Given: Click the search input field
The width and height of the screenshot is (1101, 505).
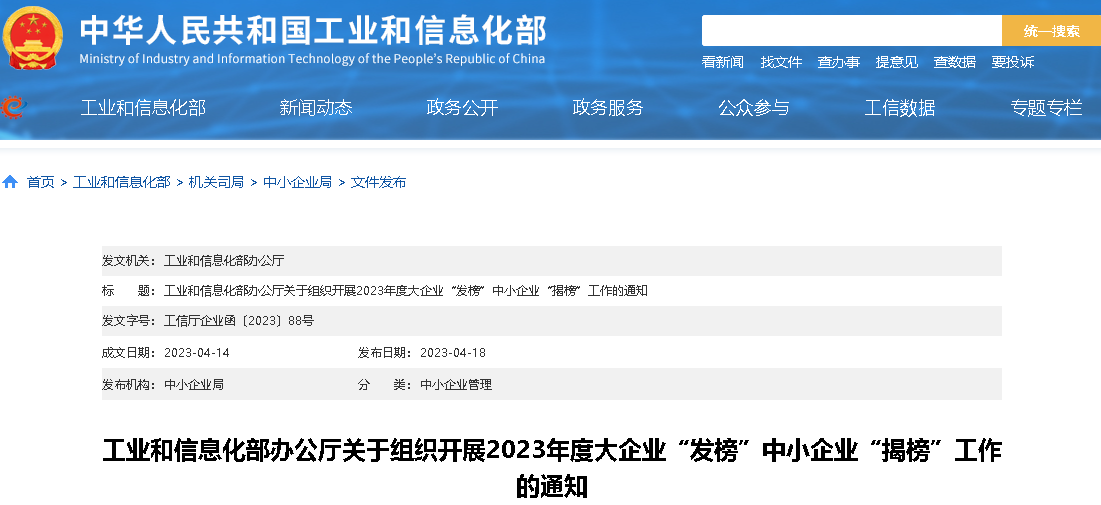Looking at the screenshot, I should coord(851,31).
